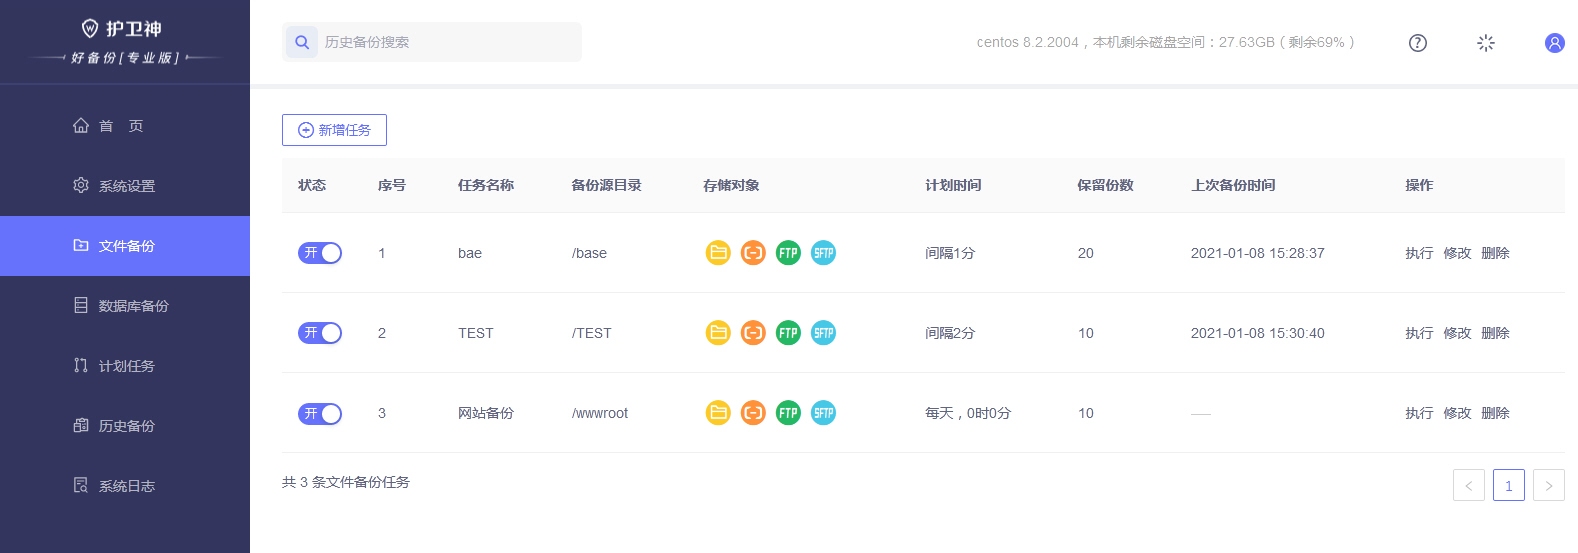Open the user account avatar icon

[x=1554, y=43]
